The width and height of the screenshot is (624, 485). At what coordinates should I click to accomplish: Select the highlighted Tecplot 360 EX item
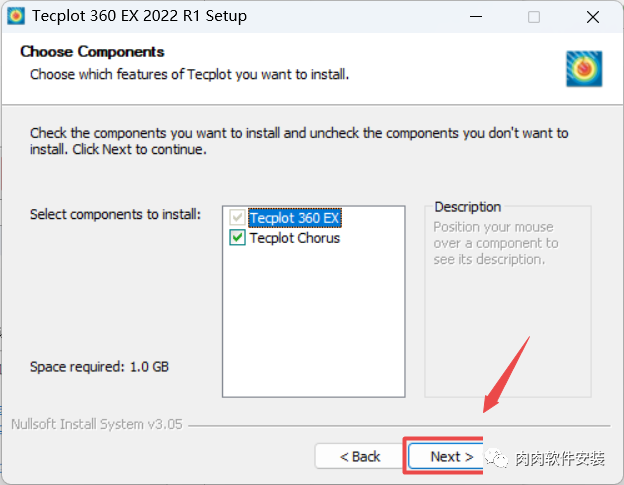point(294,218)
